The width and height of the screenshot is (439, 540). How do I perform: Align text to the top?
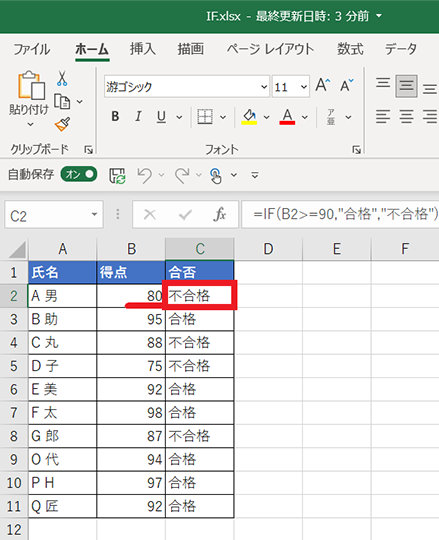[383, 83]
